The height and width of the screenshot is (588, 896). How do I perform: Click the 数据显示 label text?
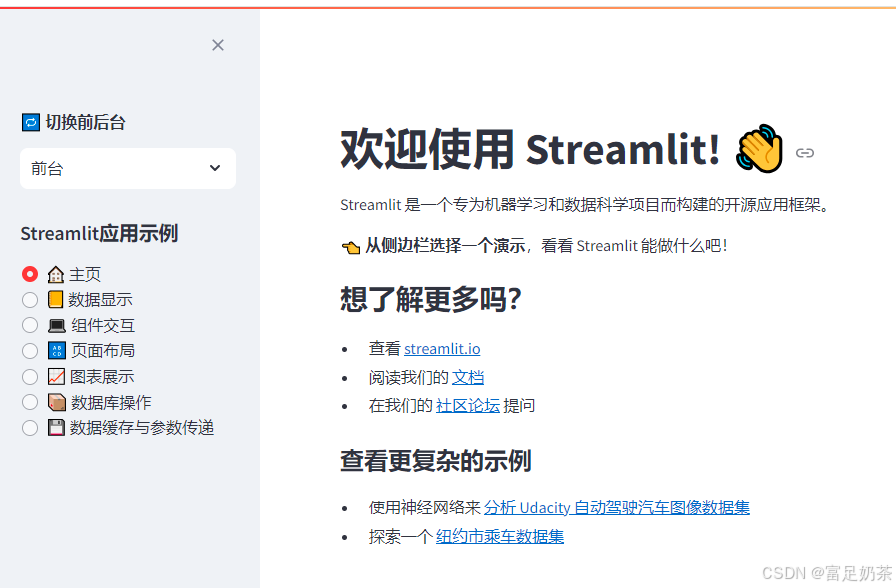click(x=101, y=299)
